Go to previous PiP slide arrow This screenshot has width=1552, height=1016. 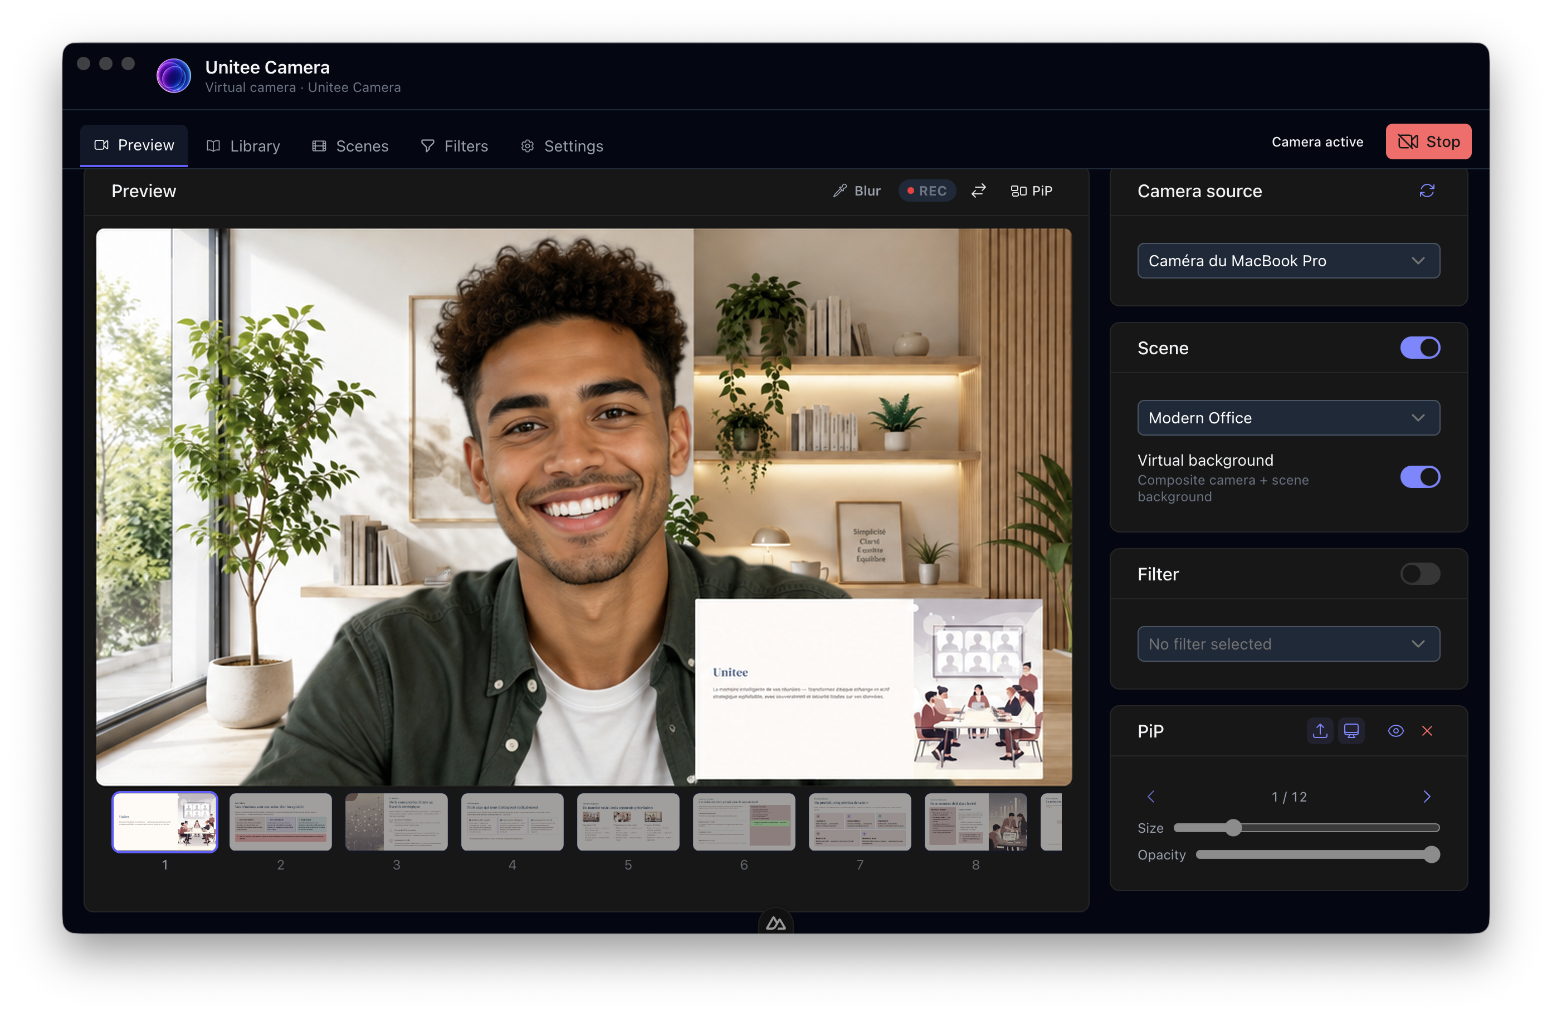click(x=1151, y=797)
